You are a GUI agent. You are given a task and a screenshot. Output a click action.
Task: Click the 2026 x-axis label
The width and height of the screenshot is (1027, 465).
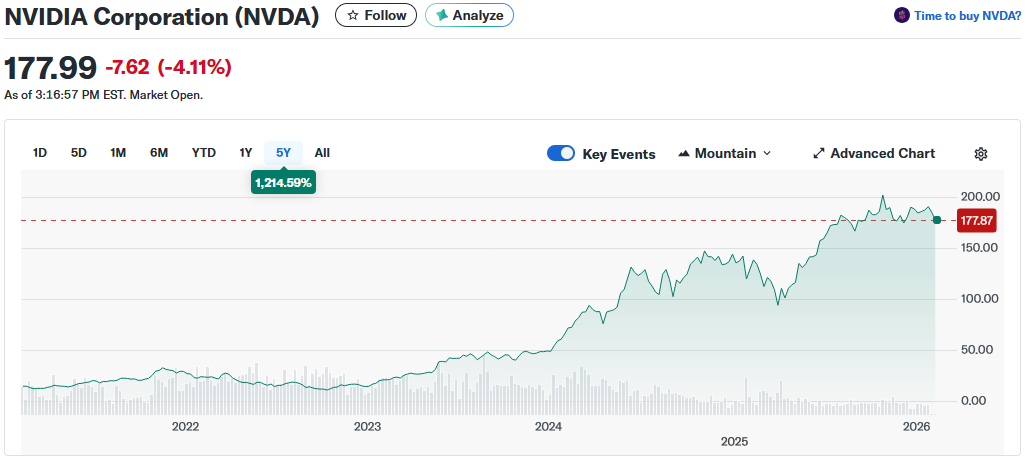(x=917, y=427)
